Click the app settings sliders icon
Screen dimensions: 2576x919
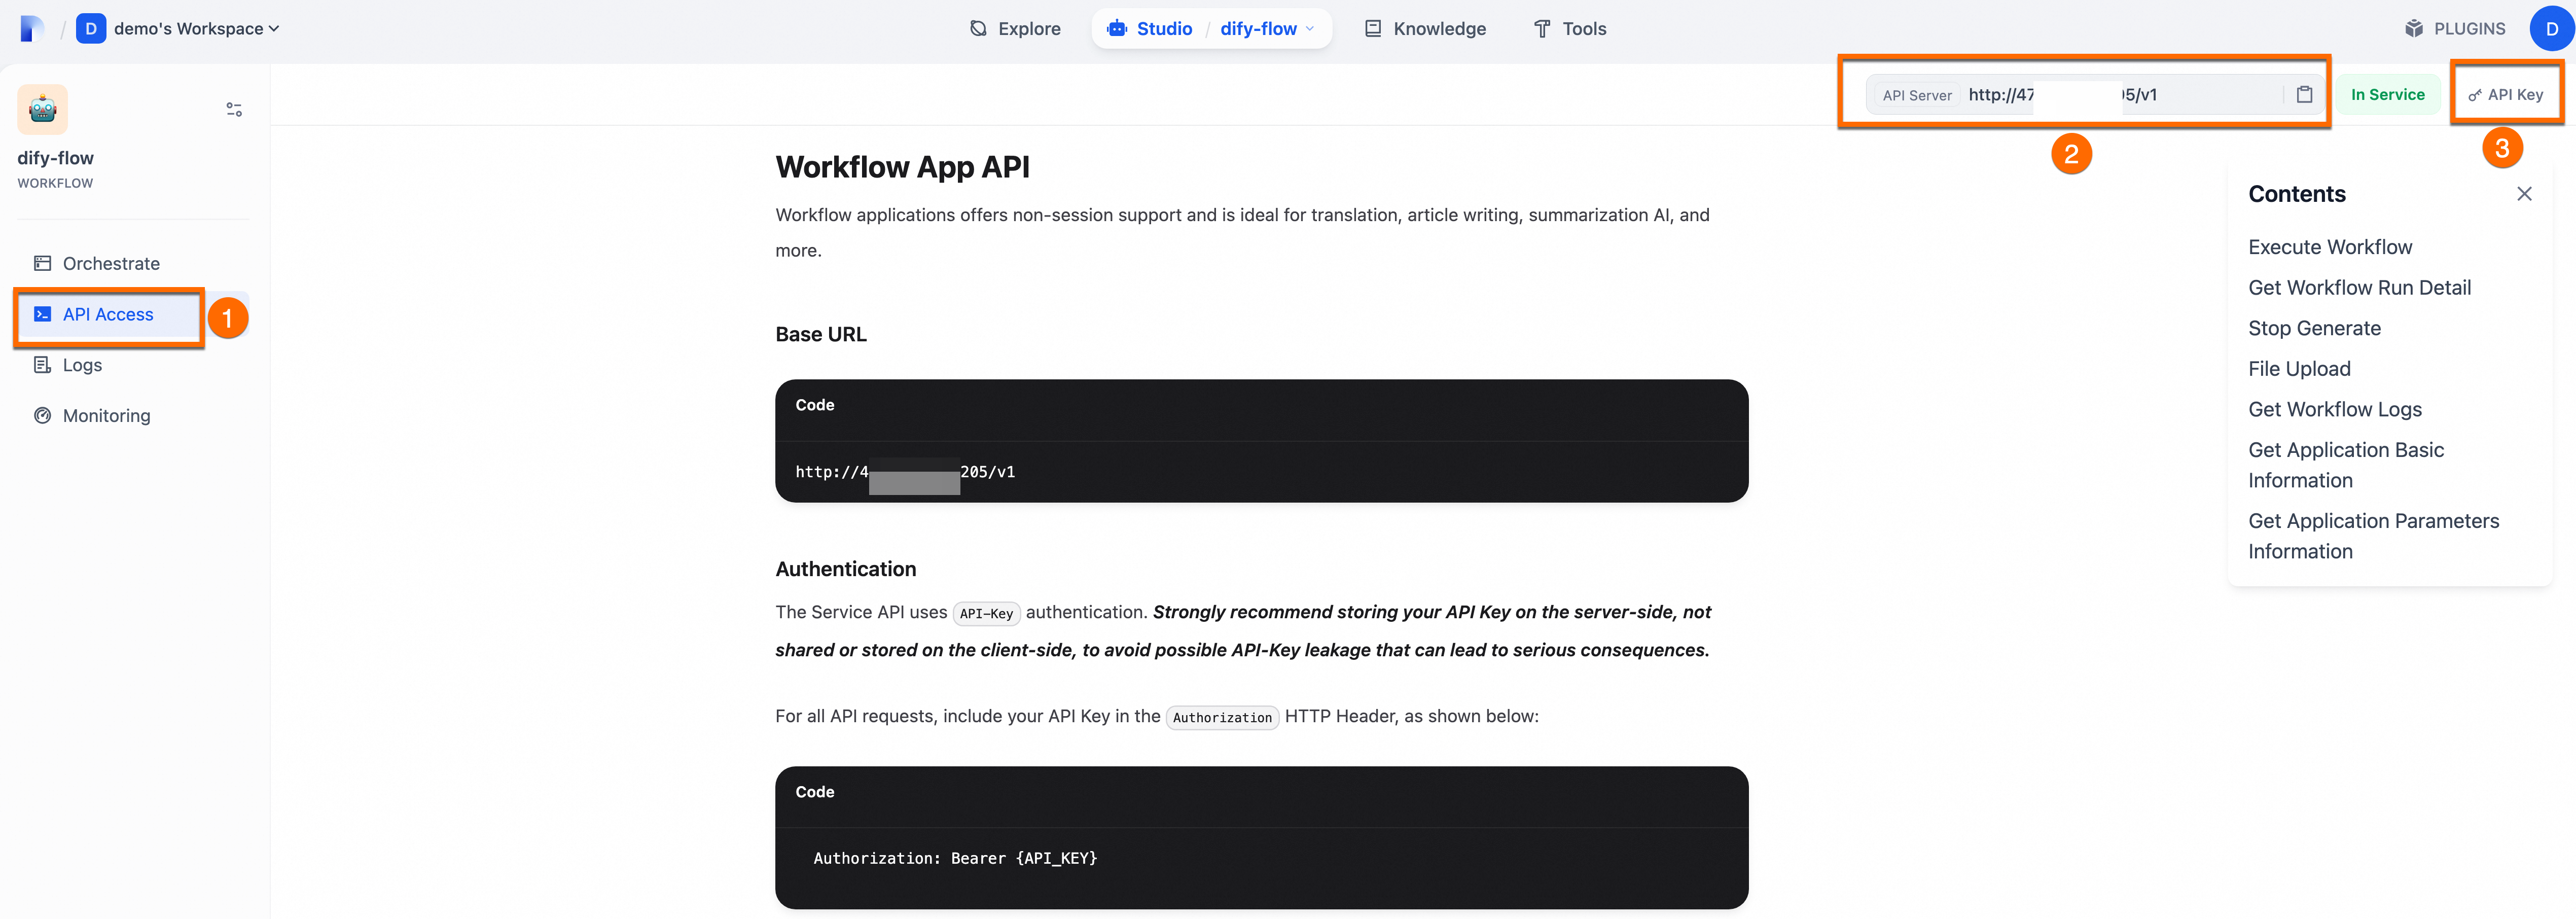(x=234, y=110)
